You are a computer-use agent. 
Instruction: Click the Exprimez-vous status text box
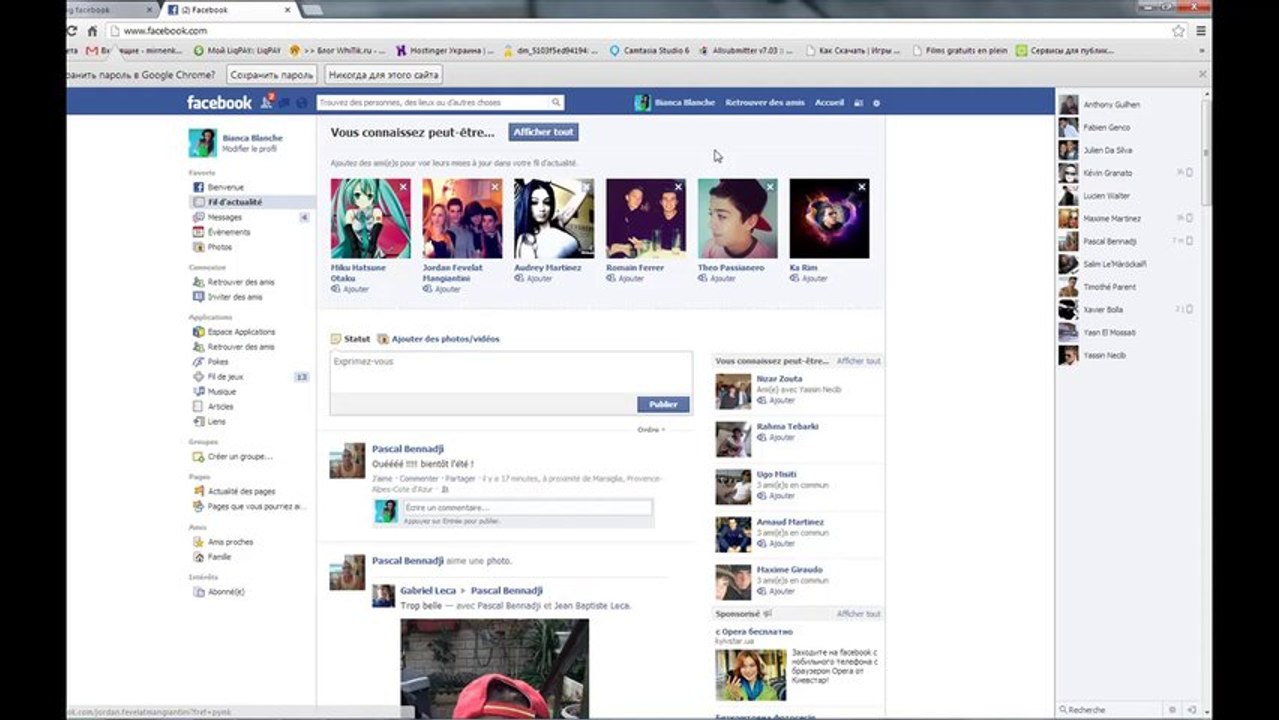(x=511, y=372)
